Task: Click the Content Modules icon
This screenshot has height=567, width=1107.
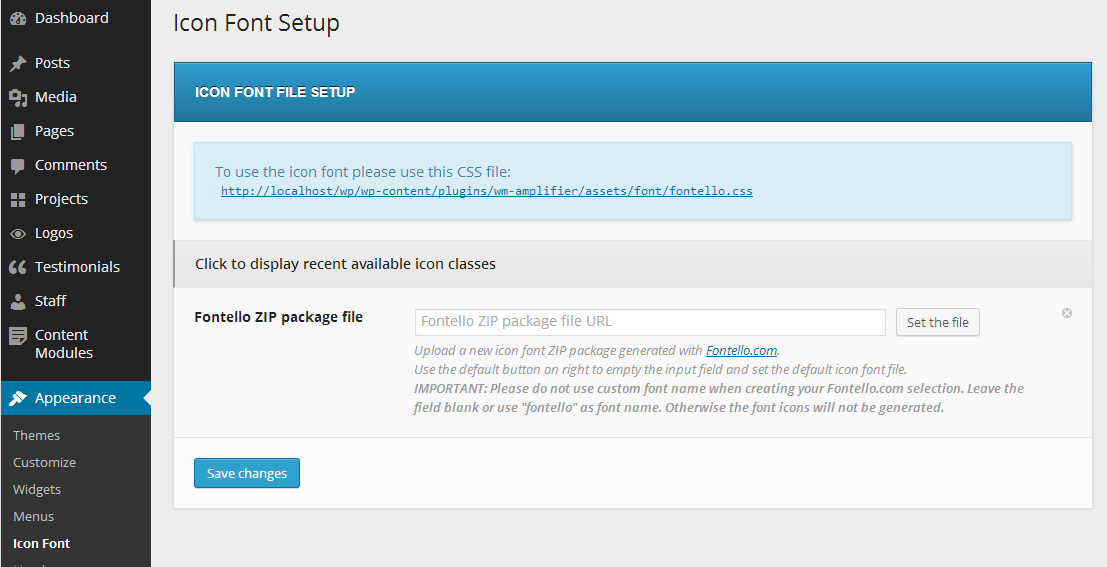Action: 18,336
